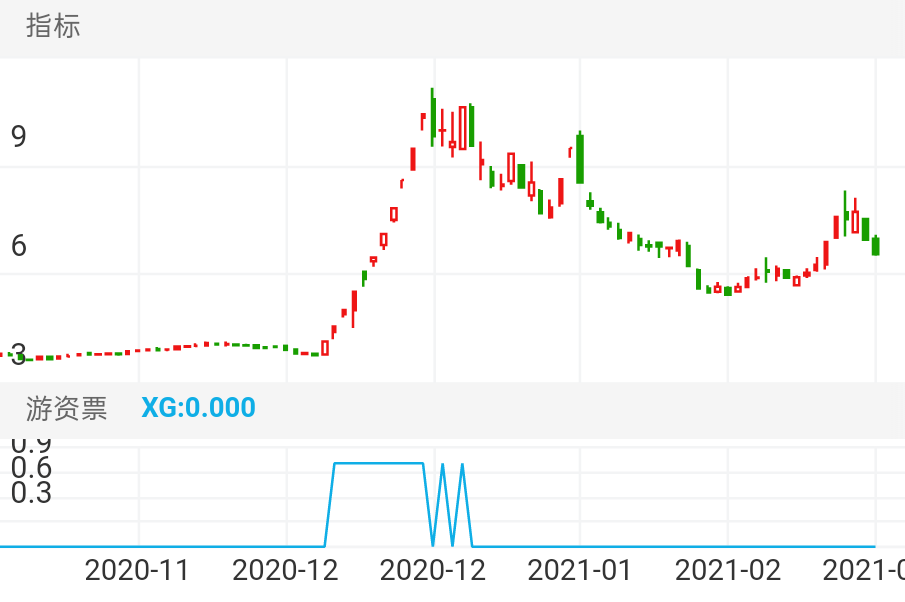The width and height of the screenshot is (905, 602).
Task: Click price axis label 9
Action: pos(19,137)
